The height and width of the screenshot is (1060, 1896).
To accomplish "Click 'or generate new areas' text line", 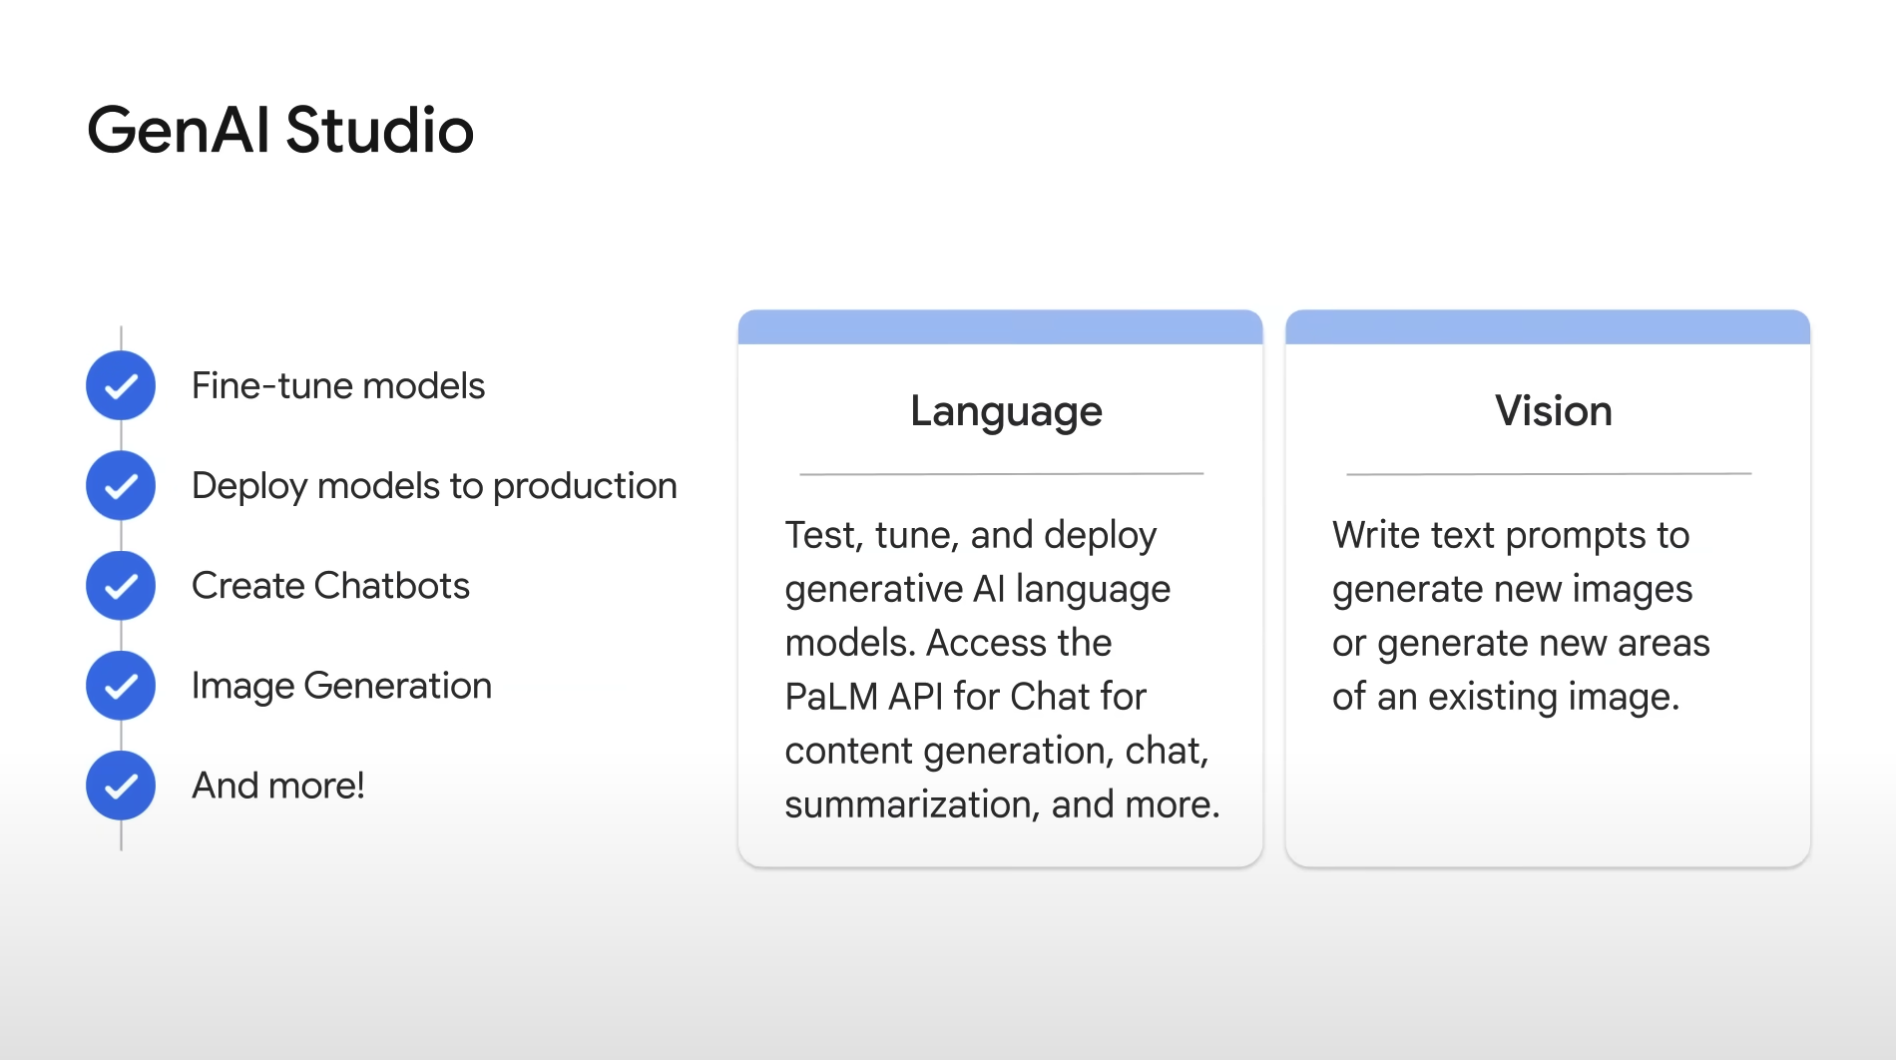I will point(1521,644).
